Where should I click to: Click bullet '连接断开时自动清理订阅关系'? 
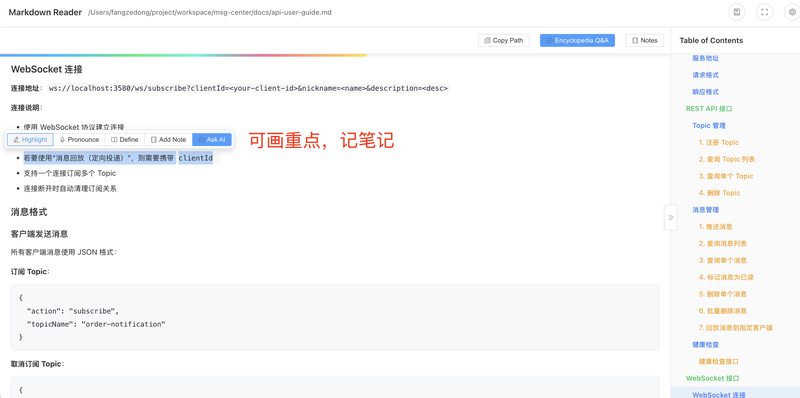[70, 189]
